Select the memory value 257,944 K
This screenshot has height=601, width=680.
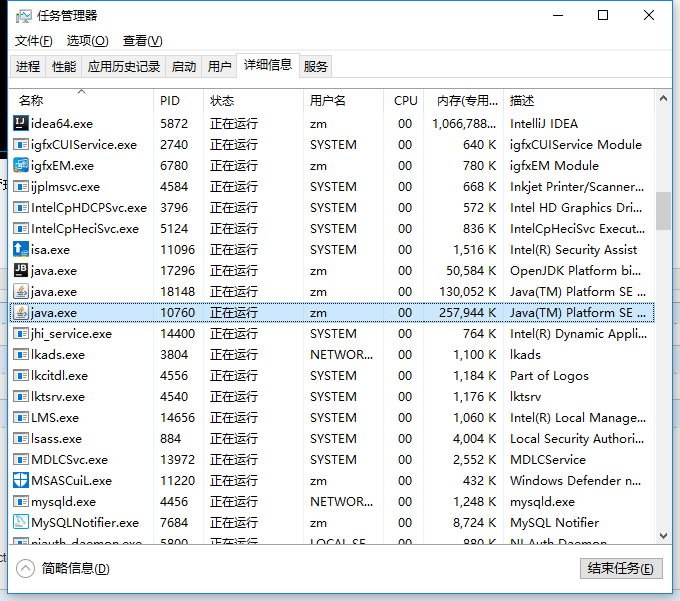[468, 313]
